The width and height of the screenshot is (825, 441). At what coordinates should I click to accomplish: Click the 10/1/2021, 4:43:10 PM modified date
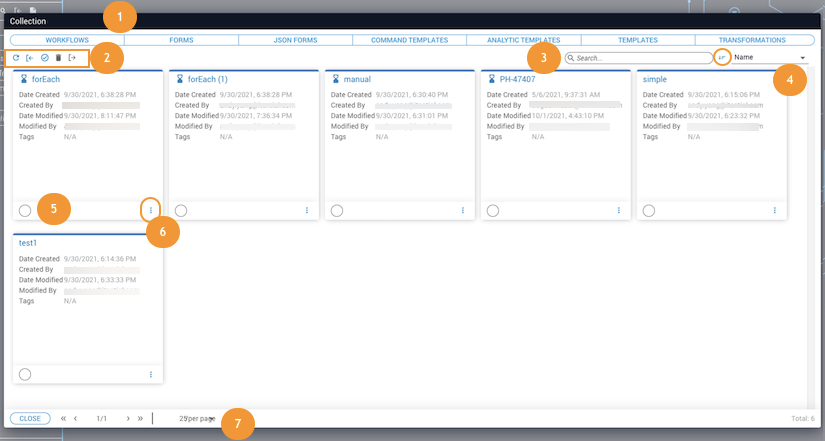(568, 116)
